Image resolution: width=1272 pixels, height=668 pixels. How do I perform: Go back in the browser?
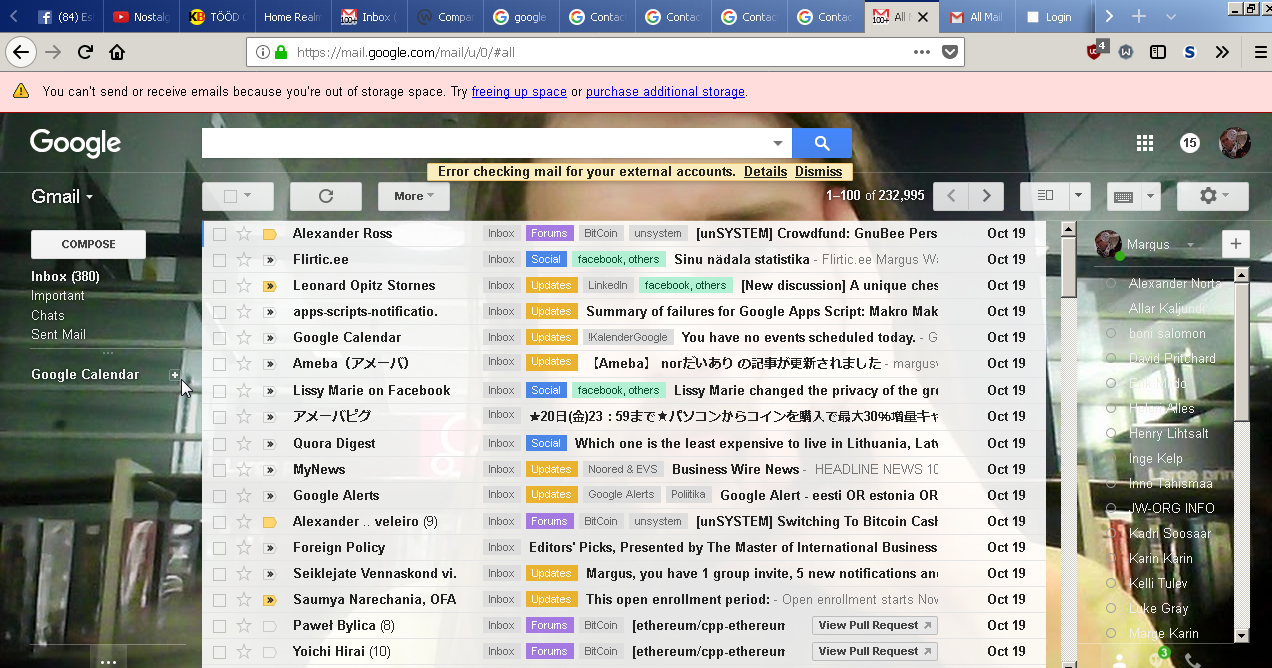(21, 52)
